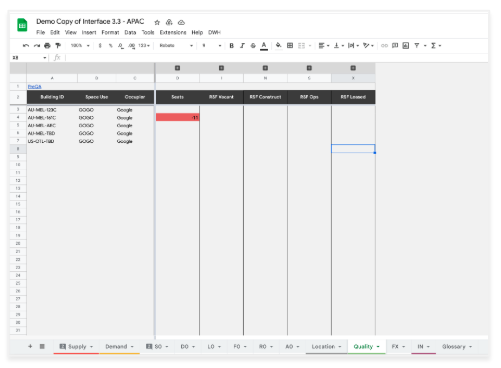Expand column group above Seats column

pyautogui.click(x=177, y=68)
